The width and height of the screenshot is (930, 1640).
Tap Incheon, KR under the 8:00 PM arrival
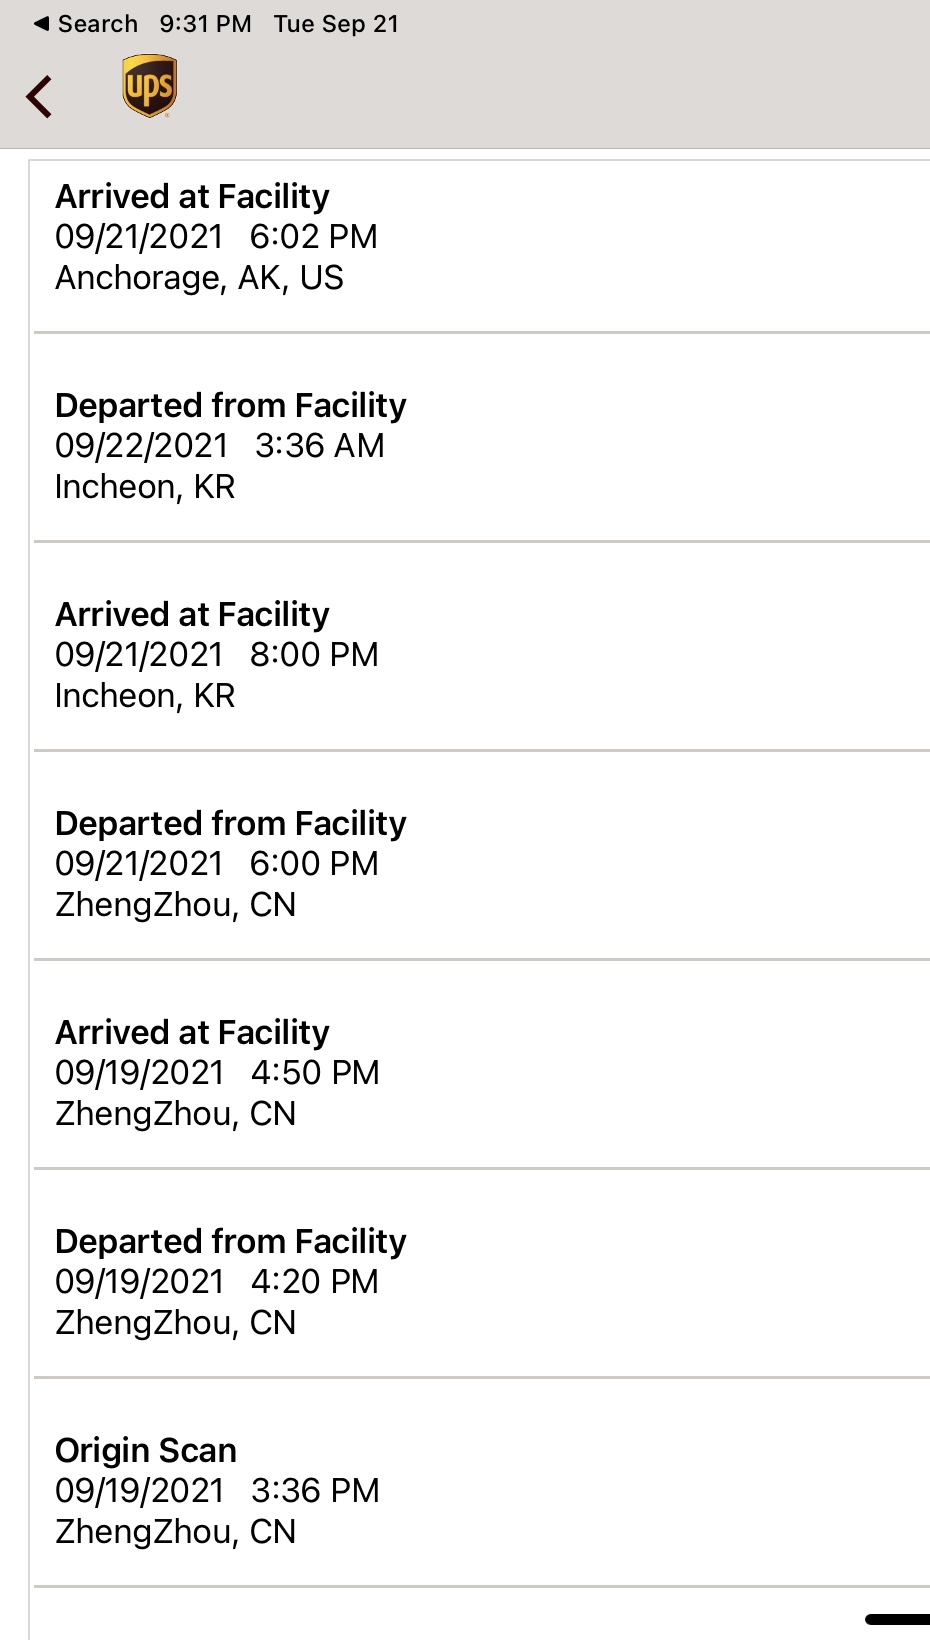(x=145, y=696)
